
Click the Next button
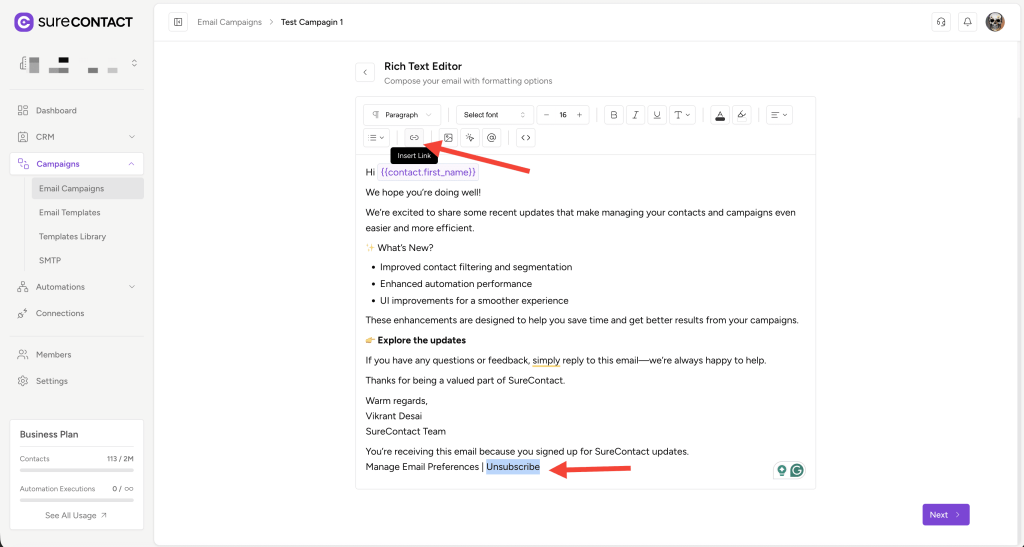pos(945,515)
